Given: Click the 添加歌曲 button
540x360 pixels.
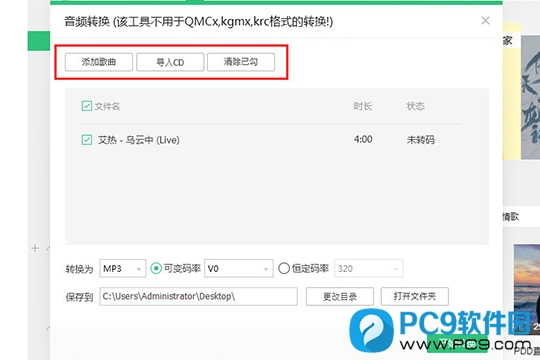Looking at the screenshot, I should [x=99, y=62].
